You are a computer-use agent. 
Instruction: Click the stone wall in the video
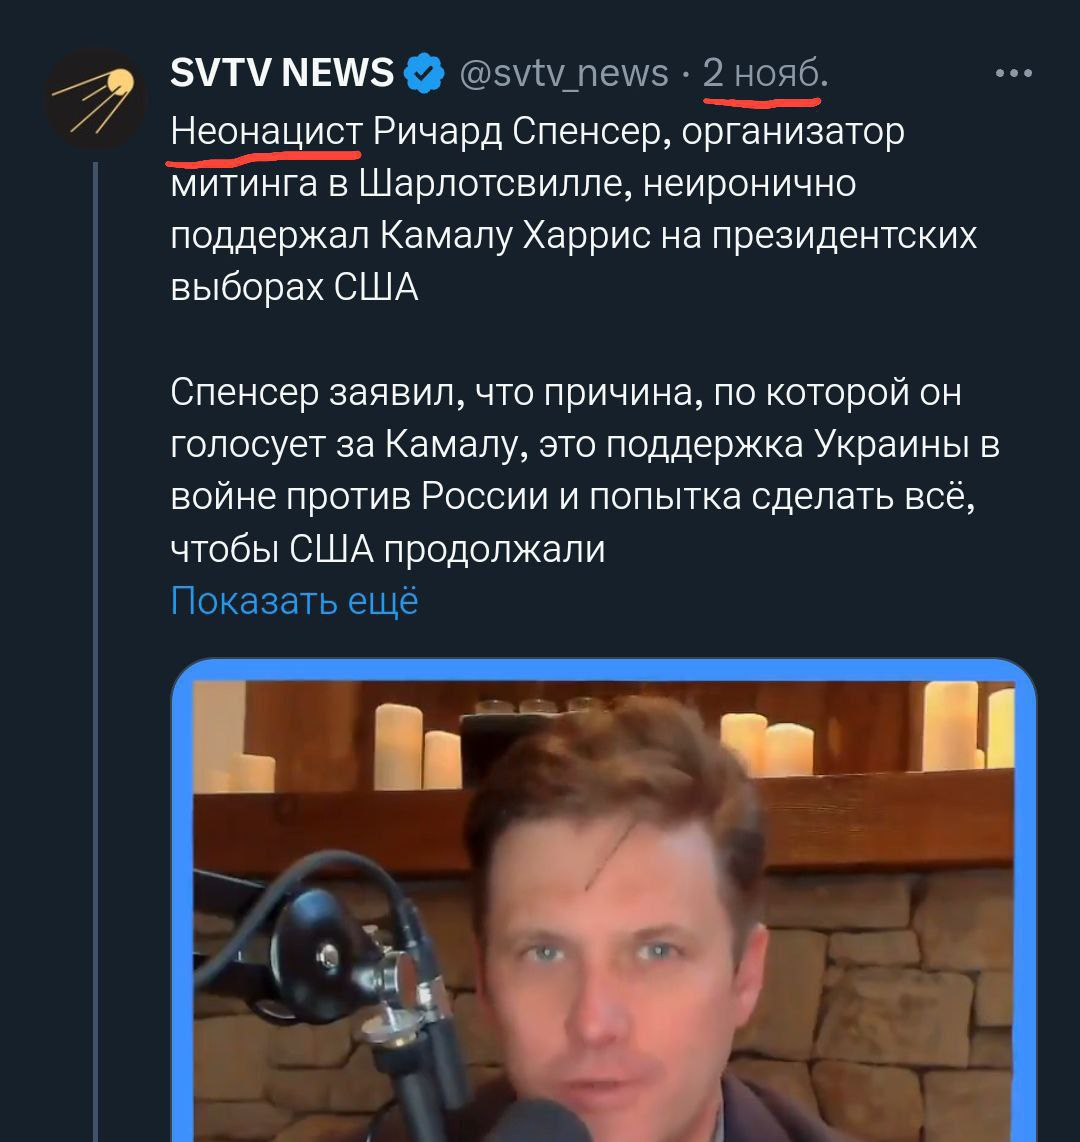[x=888, y=1005]
